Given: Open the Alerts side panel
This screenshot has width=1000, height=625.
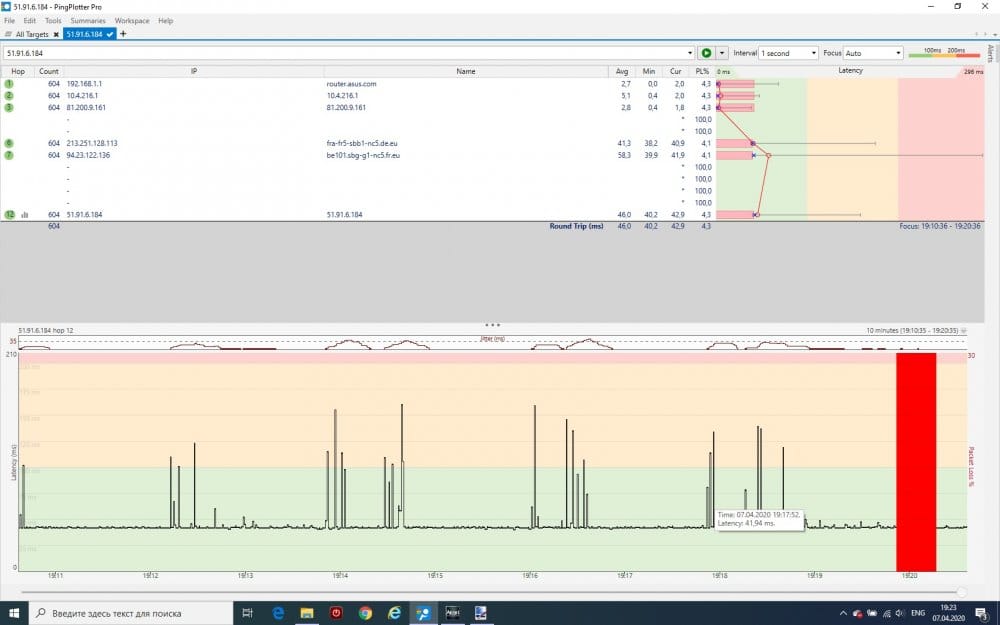Looking at the screenshot, I should pyautogui.click(x=990, y=53).
